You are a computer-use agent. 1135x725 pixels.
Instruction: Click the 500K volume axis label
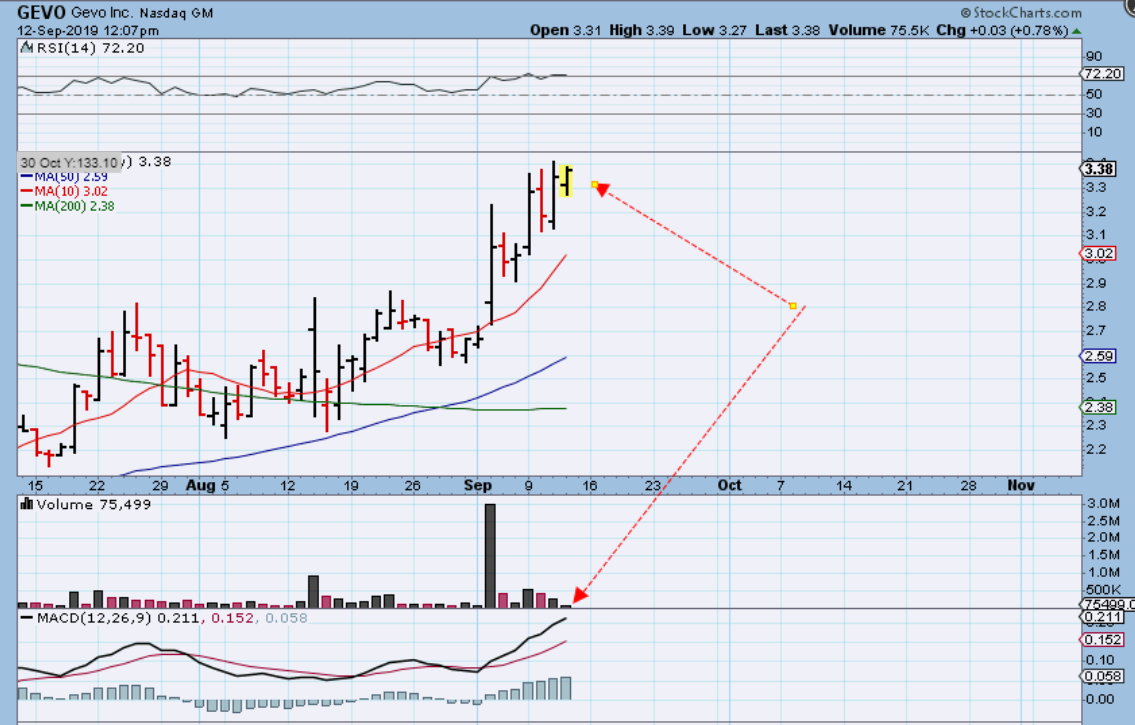pos(1104,590)
